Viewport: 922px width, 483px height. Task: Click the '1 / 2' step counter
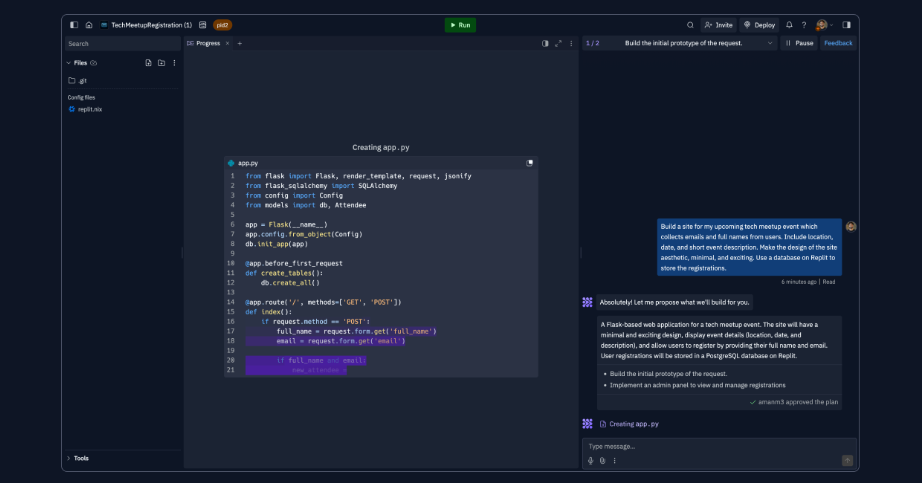[x=593, y=43]
